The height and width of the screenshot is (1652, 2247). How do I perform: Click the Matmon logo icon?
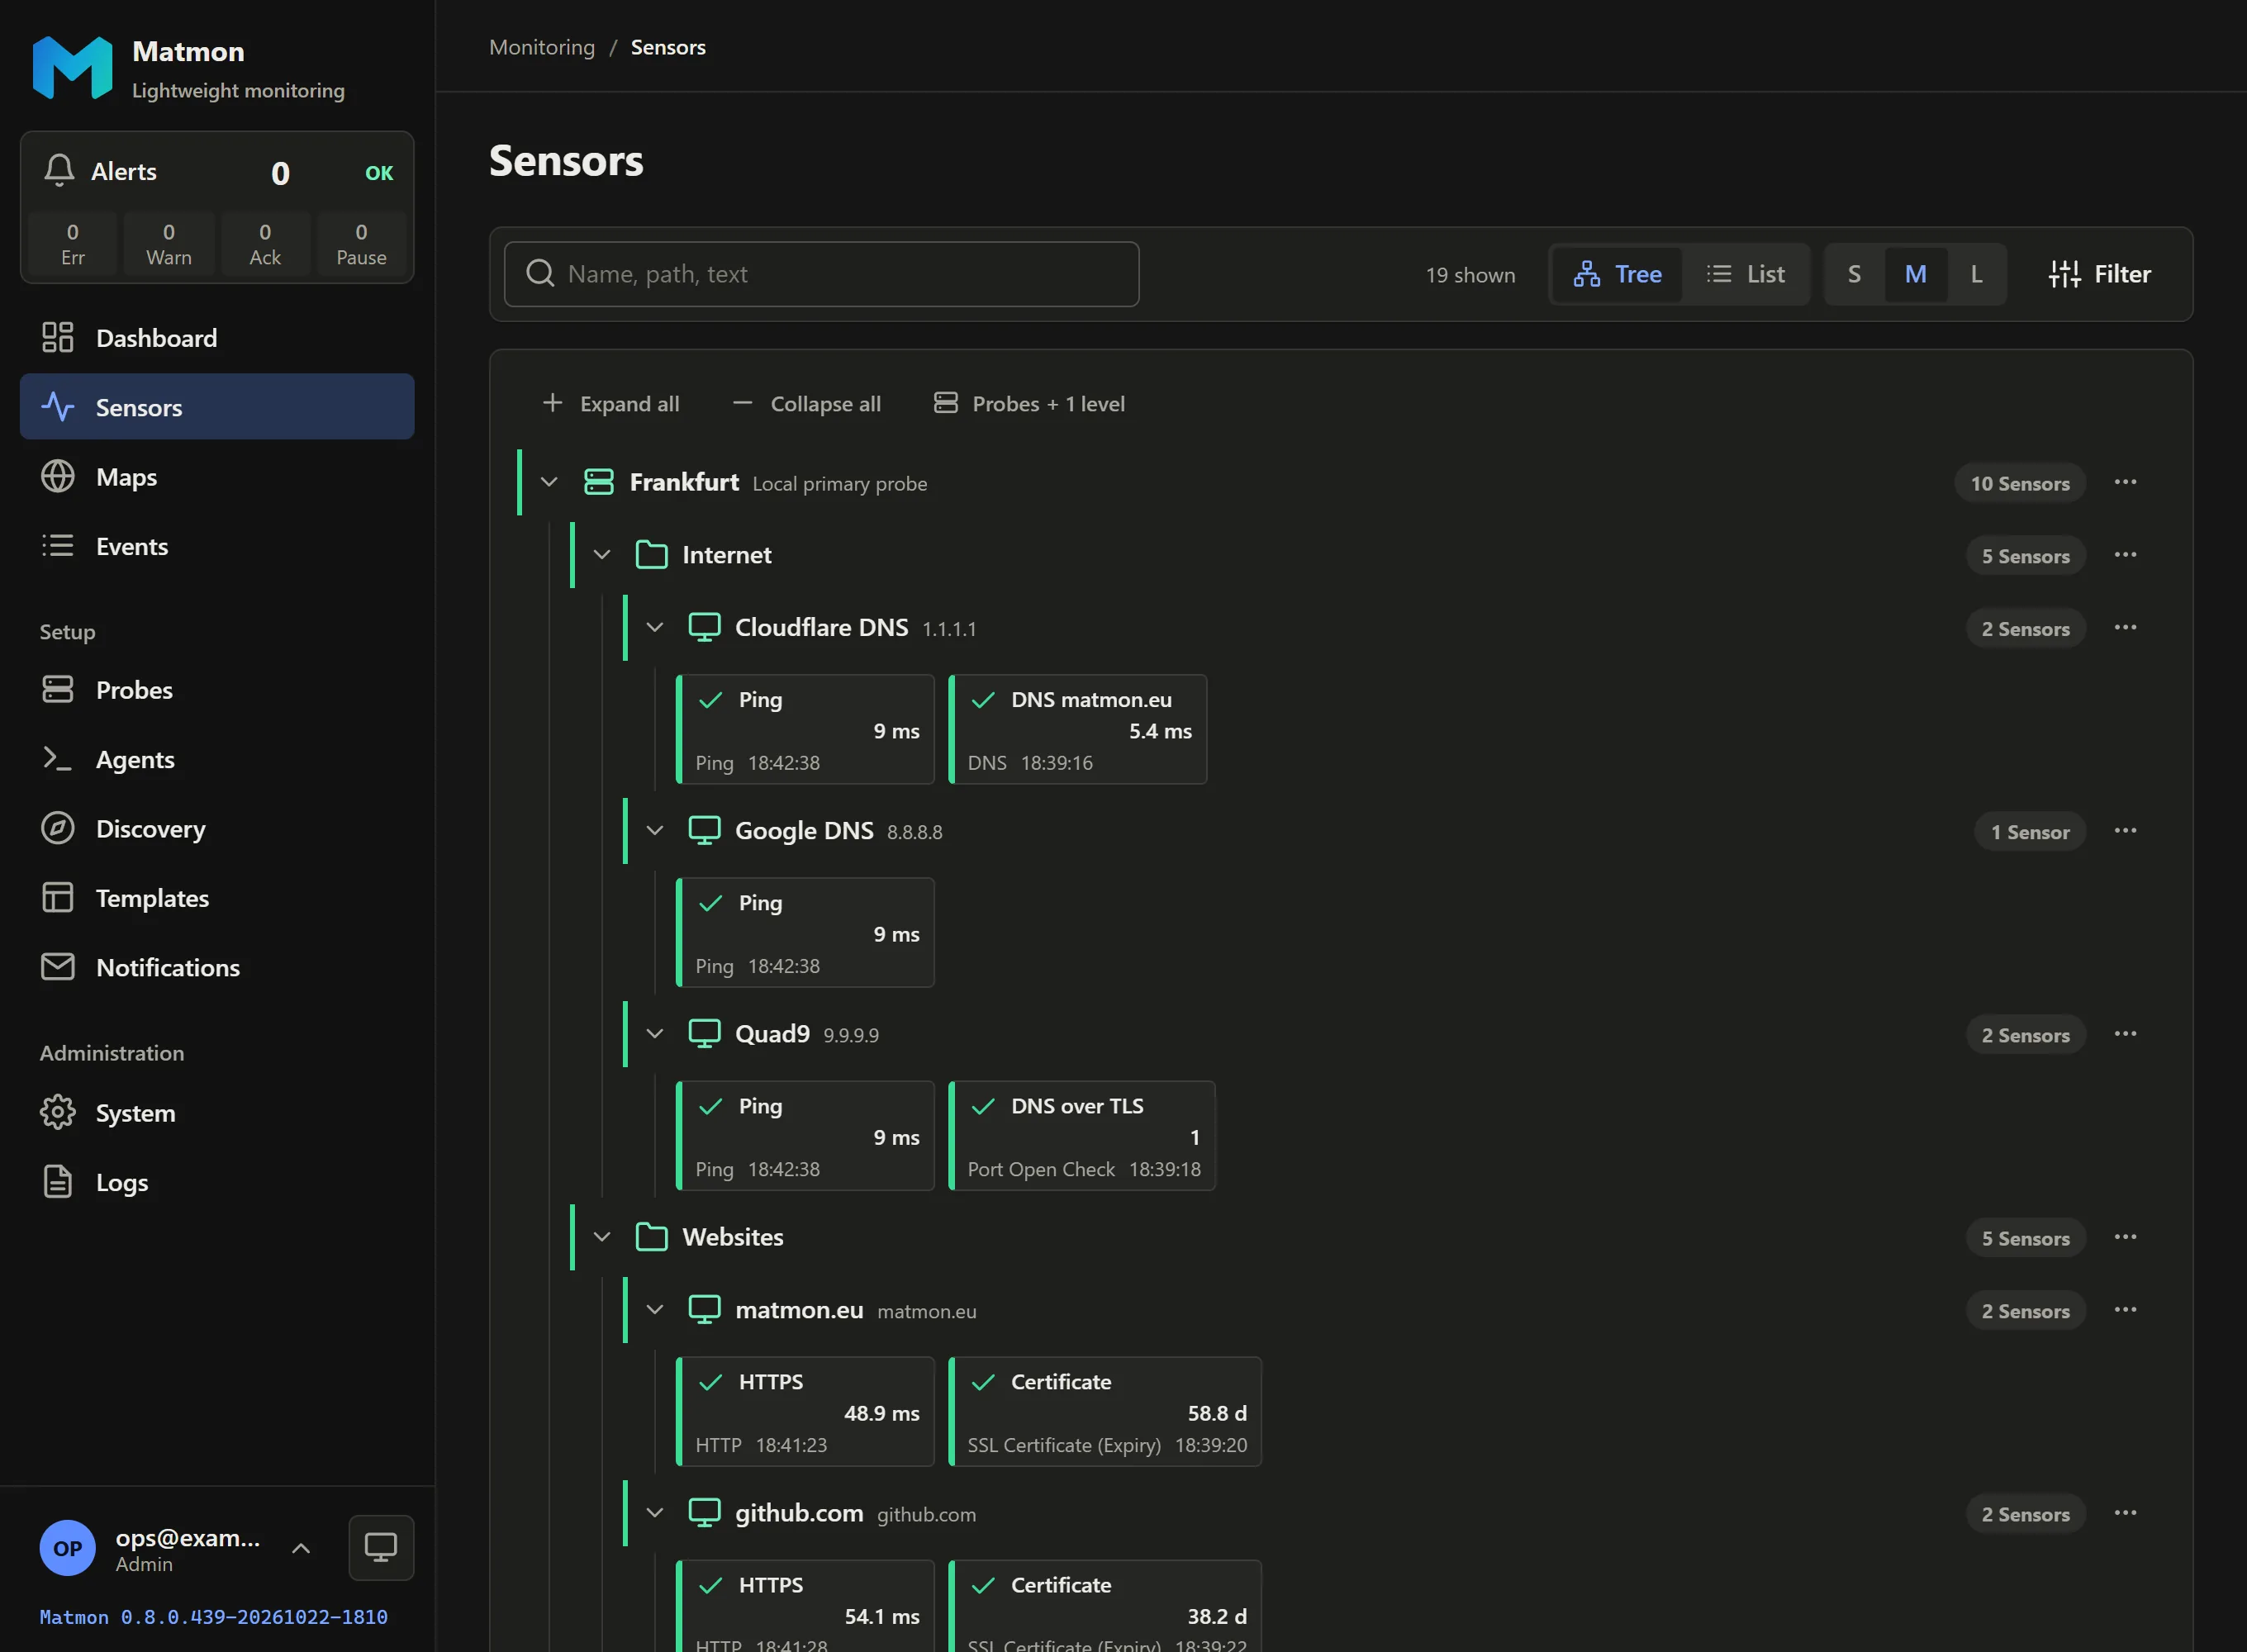click(x=72, y=68)
